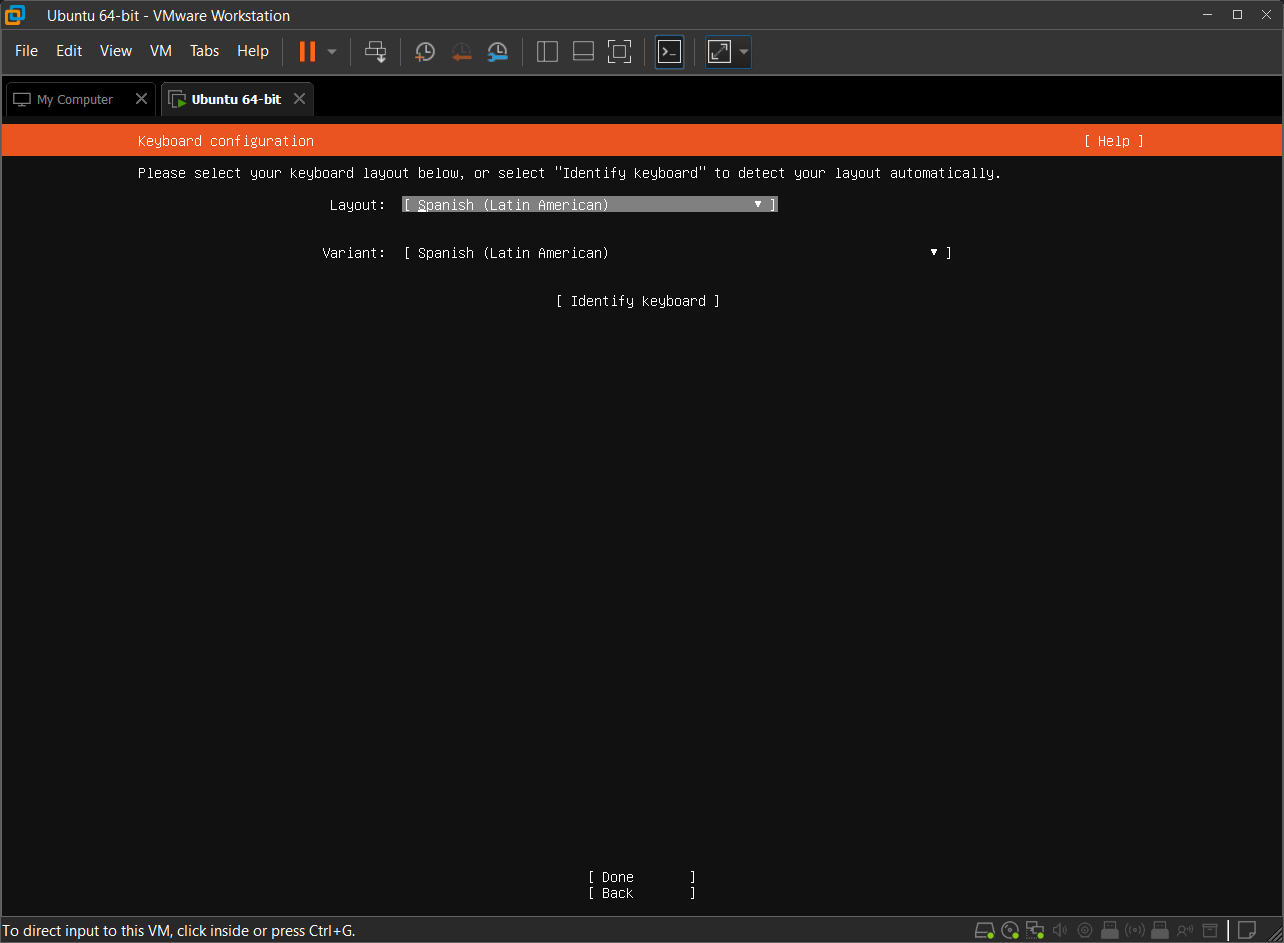The width and height of the screenshot is (1284, 943).
Task: Take a snapshot of this virtual machine
Action: (x=425, y=52)
